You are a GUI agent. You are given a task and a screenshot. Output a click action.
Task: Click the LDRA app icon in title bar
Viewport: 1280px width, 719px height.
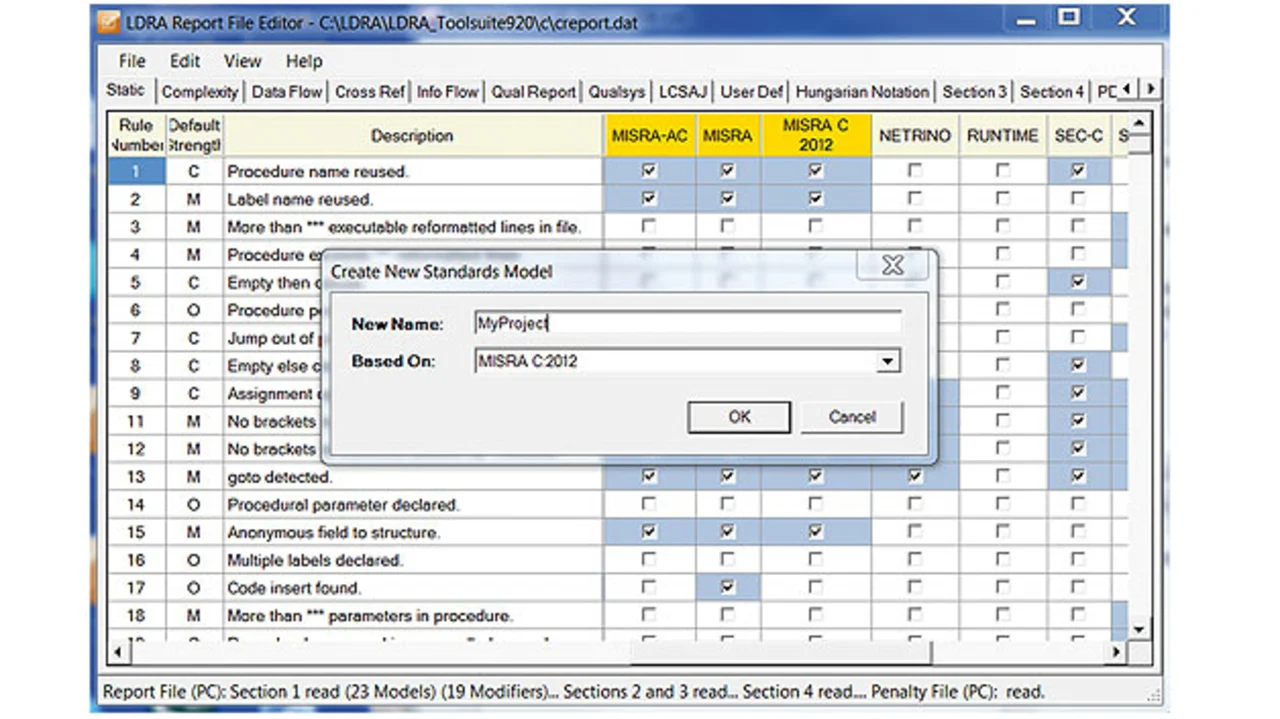107,22
